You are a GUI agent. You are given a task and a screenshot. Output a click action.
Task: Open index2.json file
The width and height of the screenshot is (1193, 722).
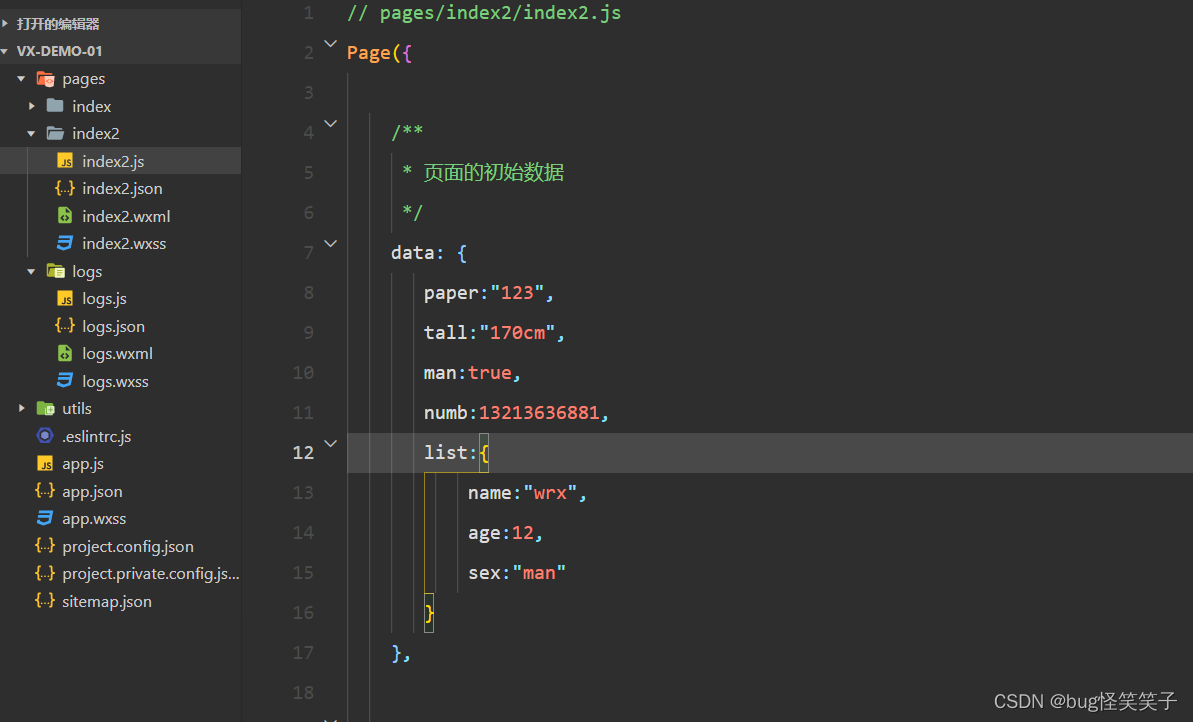(120, 188)
